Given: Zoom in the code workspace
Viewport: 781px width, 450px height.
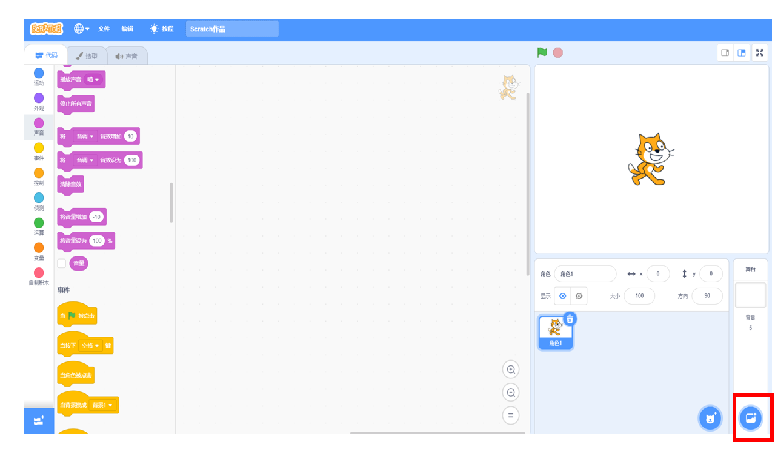Looking at the screenshot, I should click(511, 370).
